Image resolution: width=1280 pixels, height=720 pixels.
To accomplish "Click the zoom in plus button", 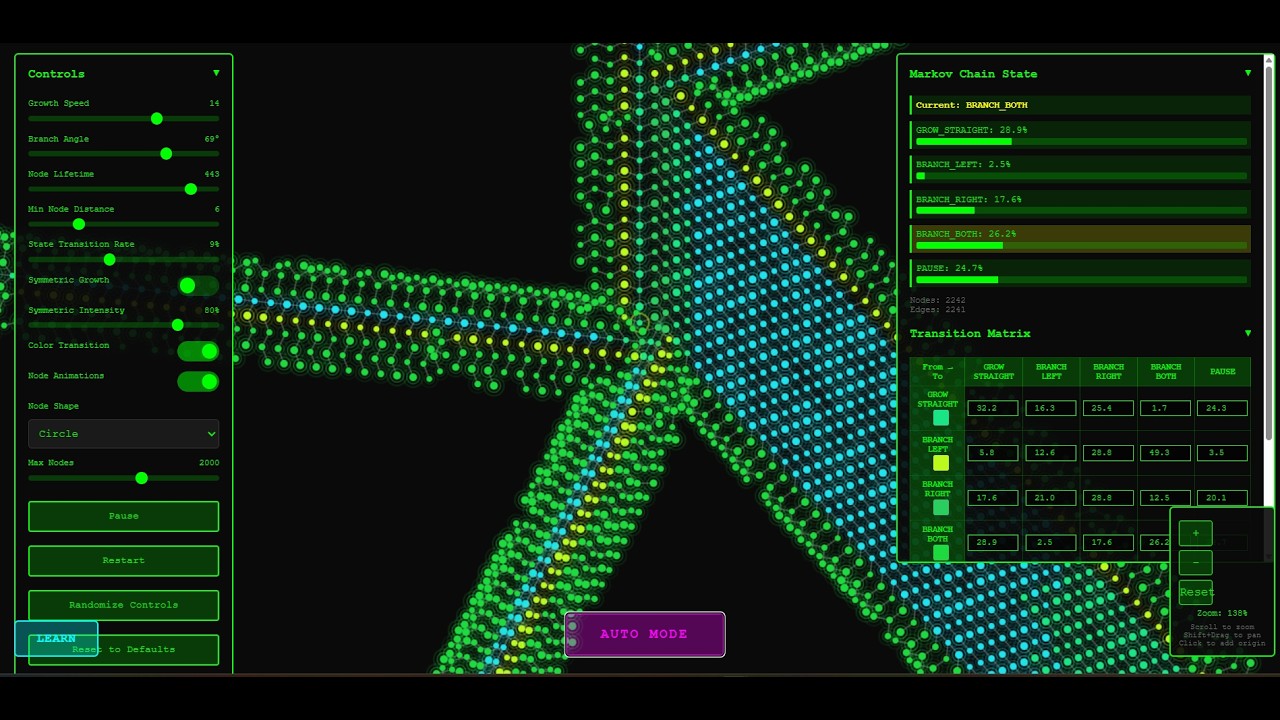I will (1195, 533).
